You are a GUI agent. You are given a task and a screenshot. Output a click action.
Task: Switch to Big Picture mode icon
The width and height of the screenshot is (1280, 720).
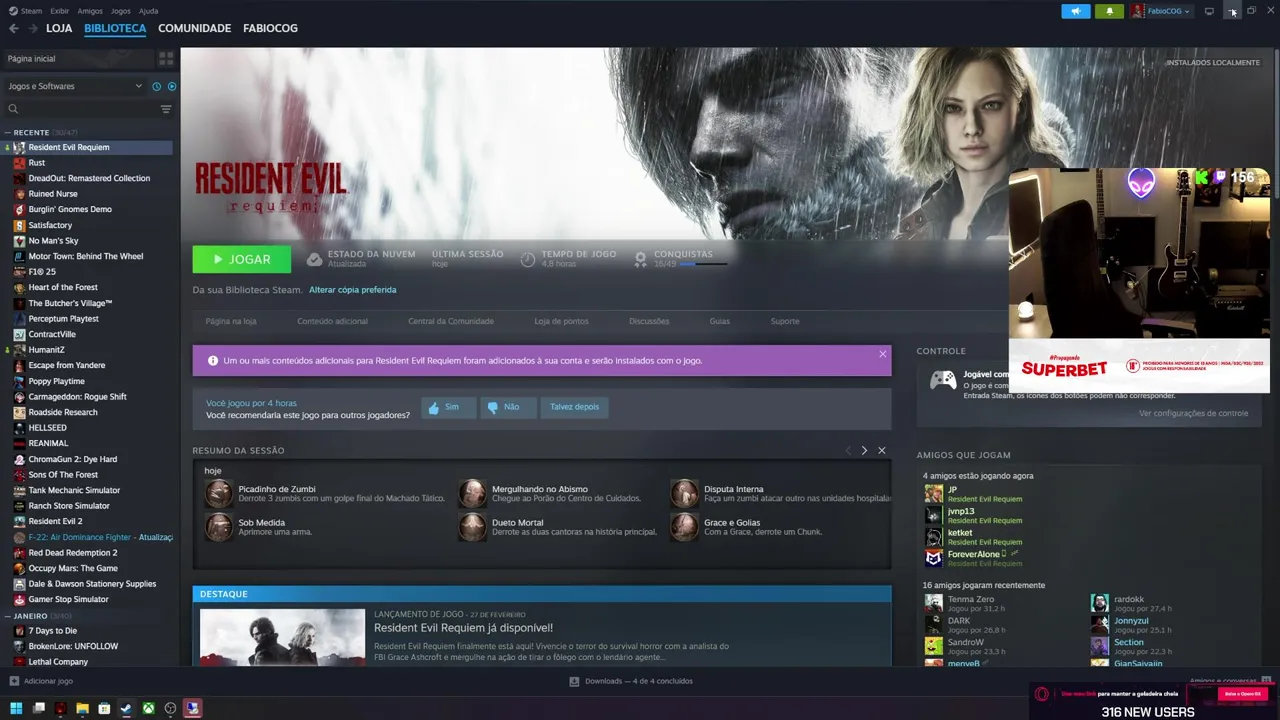[x=1209, y=11]
